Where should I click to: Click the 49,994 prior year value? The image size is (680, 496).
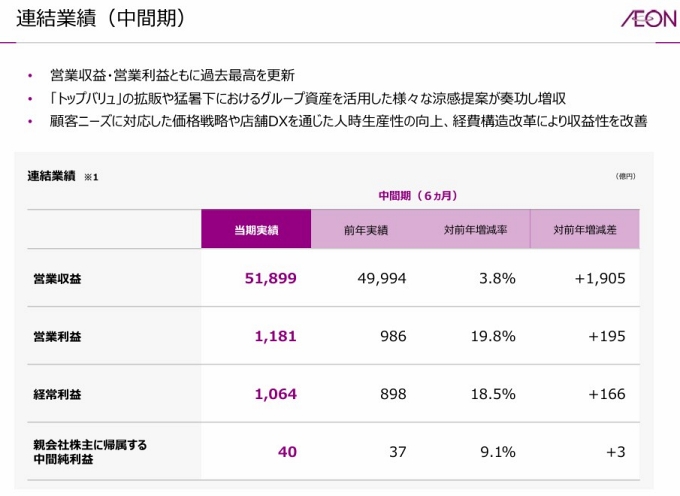click(x=382, y=278)
